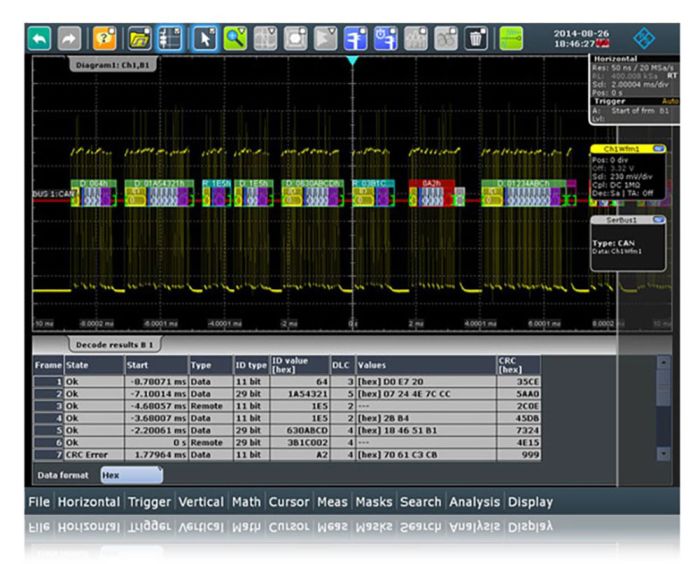
Task: Click values cell [hex] 70 61 C3 CB
Action: [x=426, y=455]
